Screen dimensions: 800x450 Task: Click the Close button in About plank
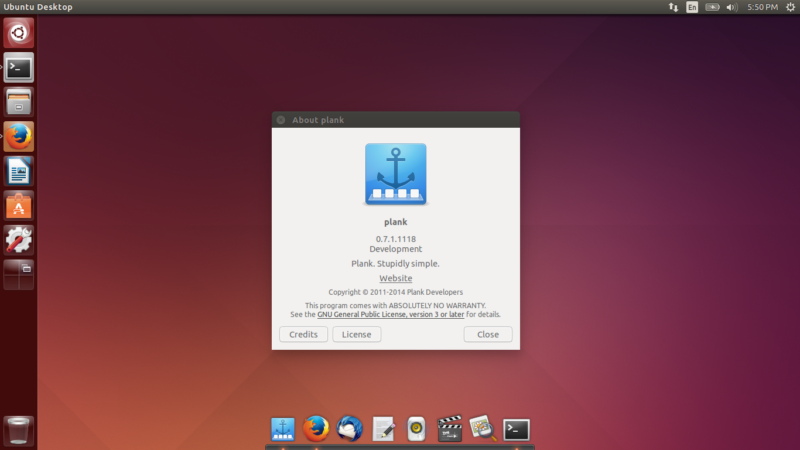[488, 334]
